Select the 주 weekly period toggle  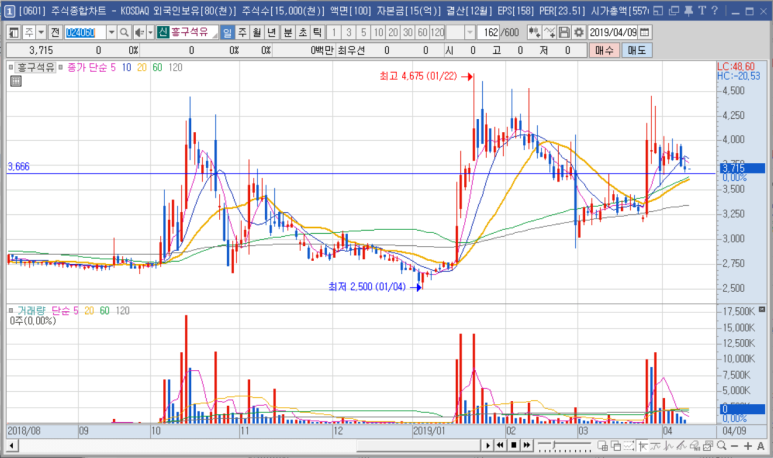point(242,33)
